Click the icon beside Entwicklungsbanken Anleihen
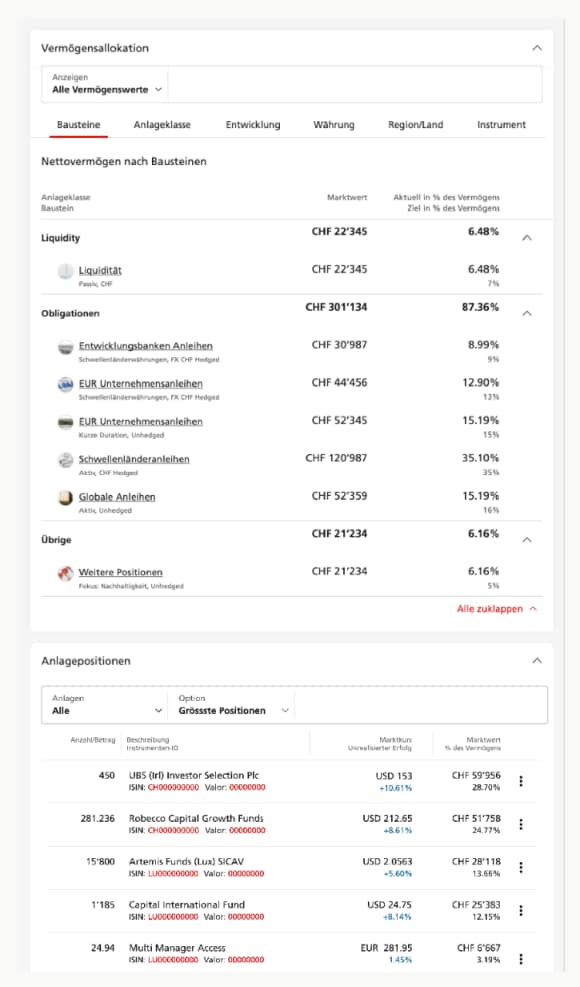This screenshot has width=580, height=987. tap(64, 348)
